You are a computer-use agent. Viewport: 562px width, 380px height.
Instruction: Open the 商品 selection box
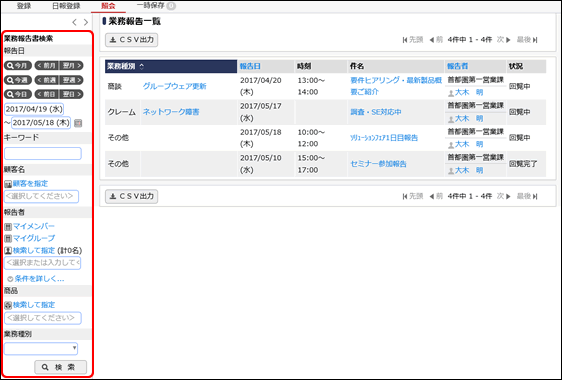pyautogui.click(x=43, y=318)
